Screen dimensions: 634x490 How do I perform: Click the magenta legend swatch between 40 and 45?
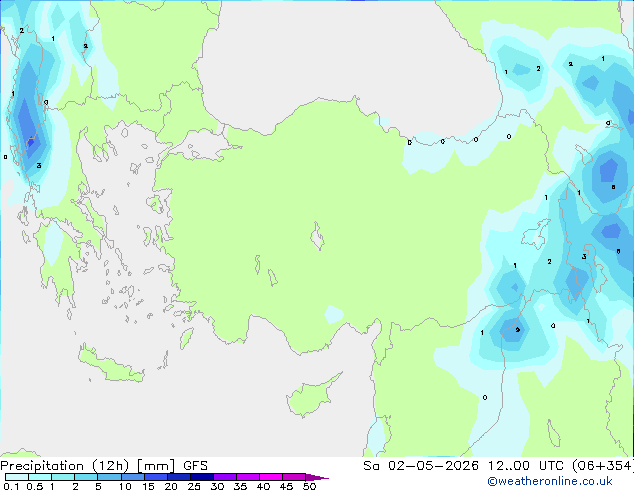271,477
